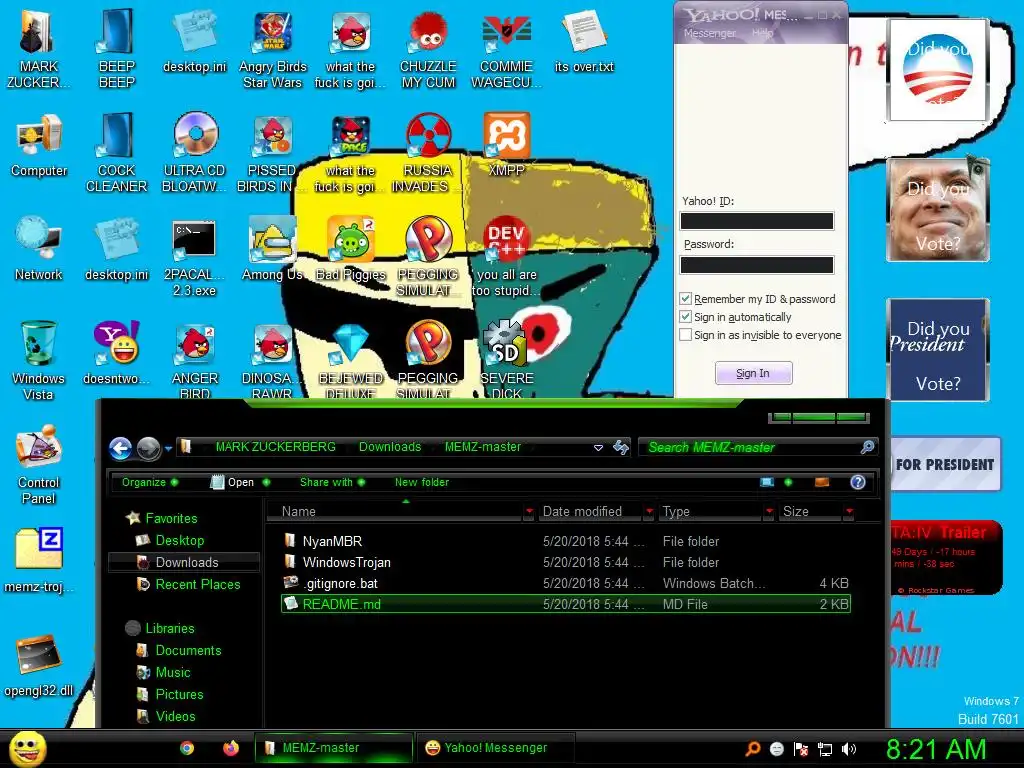Click New folder in the Explorer toolbar
Screen dimensions: 1024x768
[x=422, y=482]
